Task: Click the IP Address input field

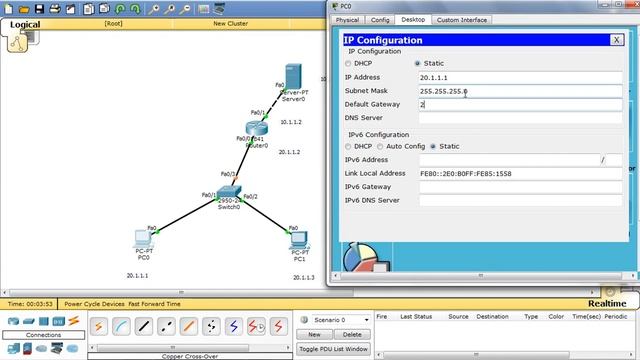Action: [520, 78]
